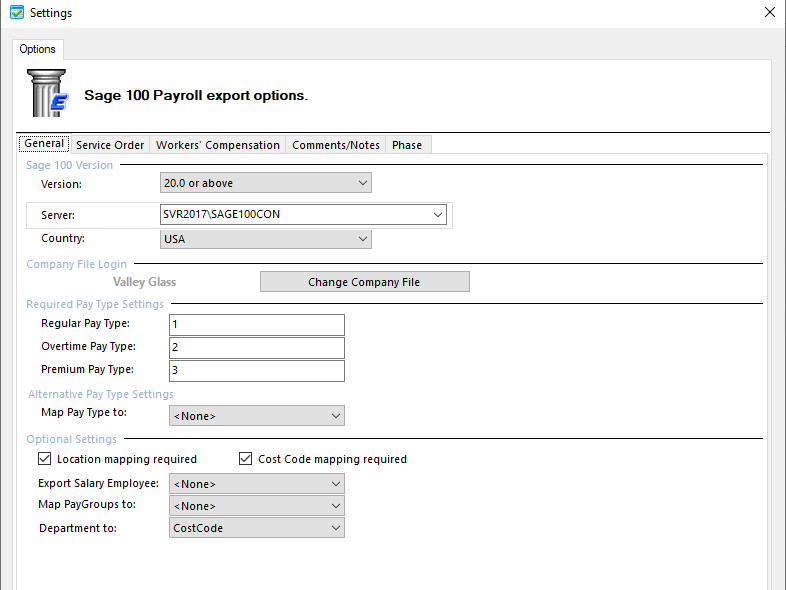This screenshot has height=590, width=786.
Task: Open the Phase tab
Action: (x=407, y=145)
